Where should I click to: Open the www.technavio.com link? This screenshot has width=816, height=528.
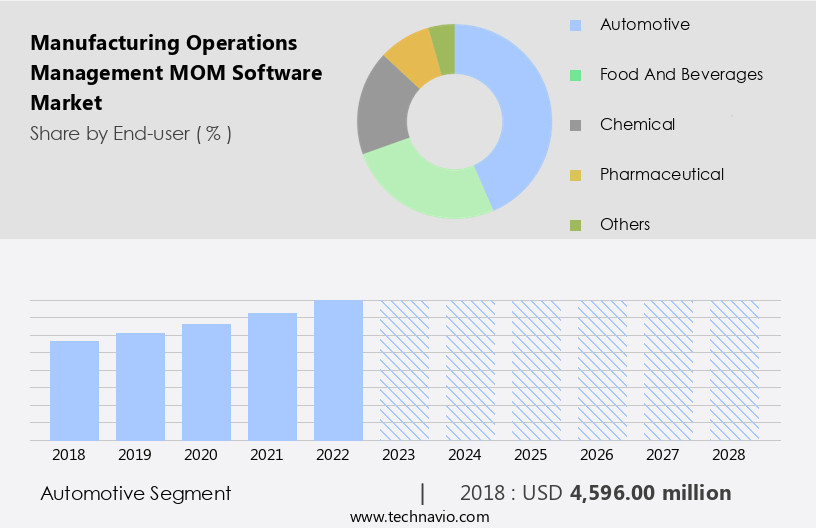click(420, 517)
